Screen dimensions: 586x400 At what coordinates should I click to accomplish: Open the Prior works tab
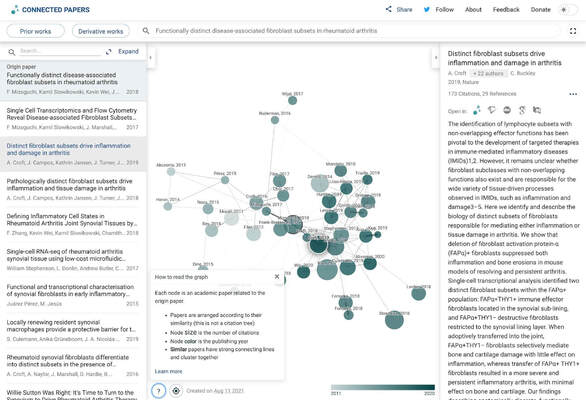(36, 31)
